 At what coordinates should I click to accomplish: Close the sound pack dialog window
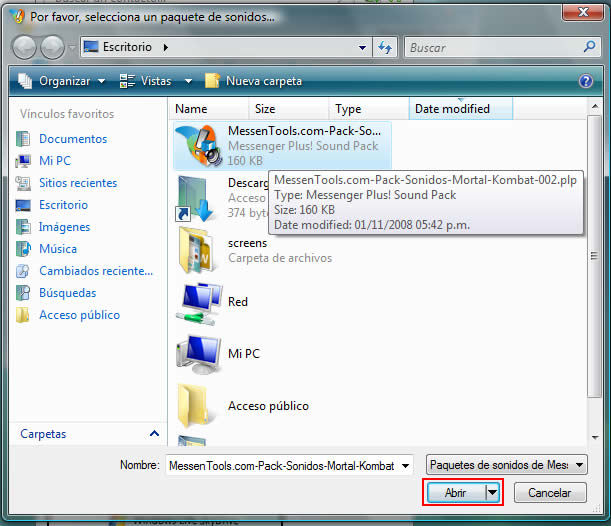[583, 12]
